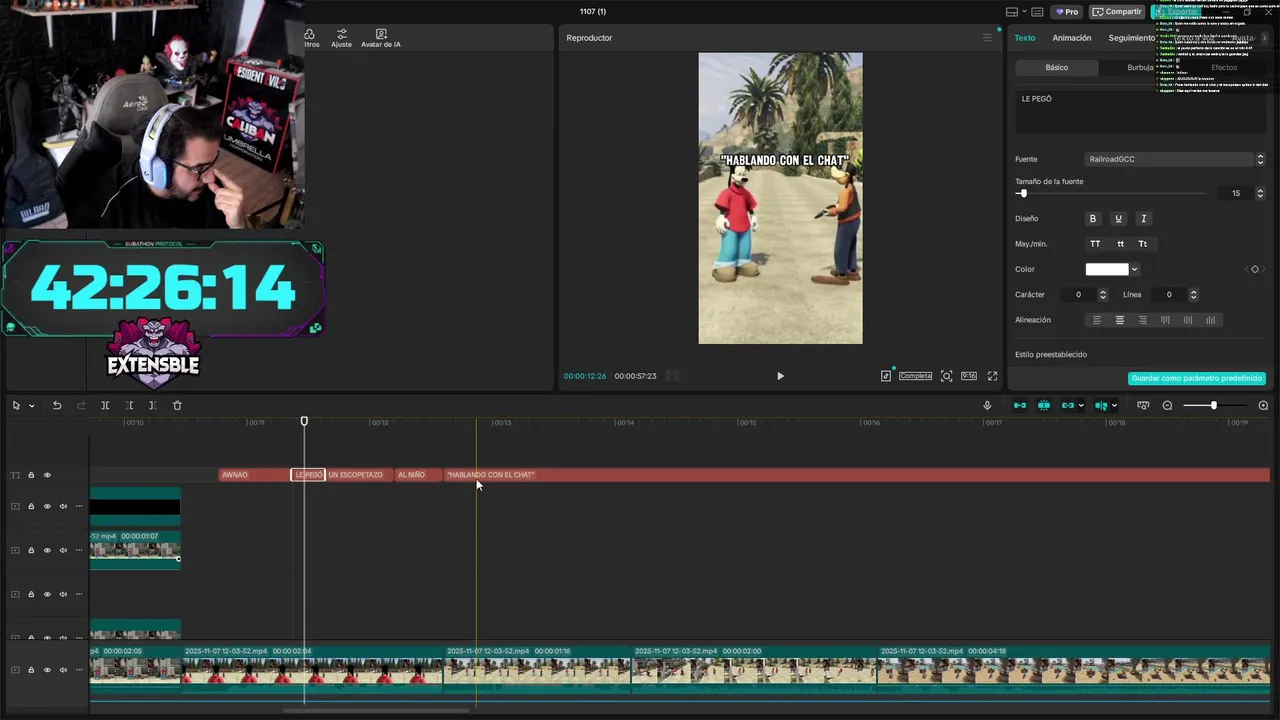
Task: Toggle italic text style
Action: pyautogui.click(x=1144, y=219)
